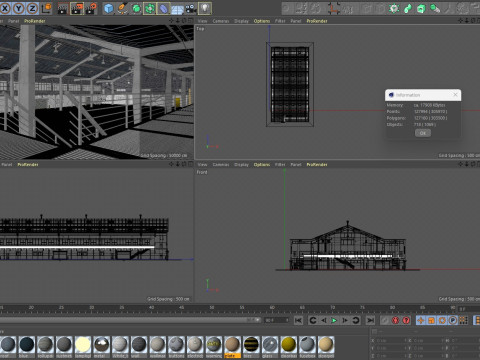Open the Panel menu in the Front viewport
Viewport: 480px width, 360px height.
(x=296, y=164)
